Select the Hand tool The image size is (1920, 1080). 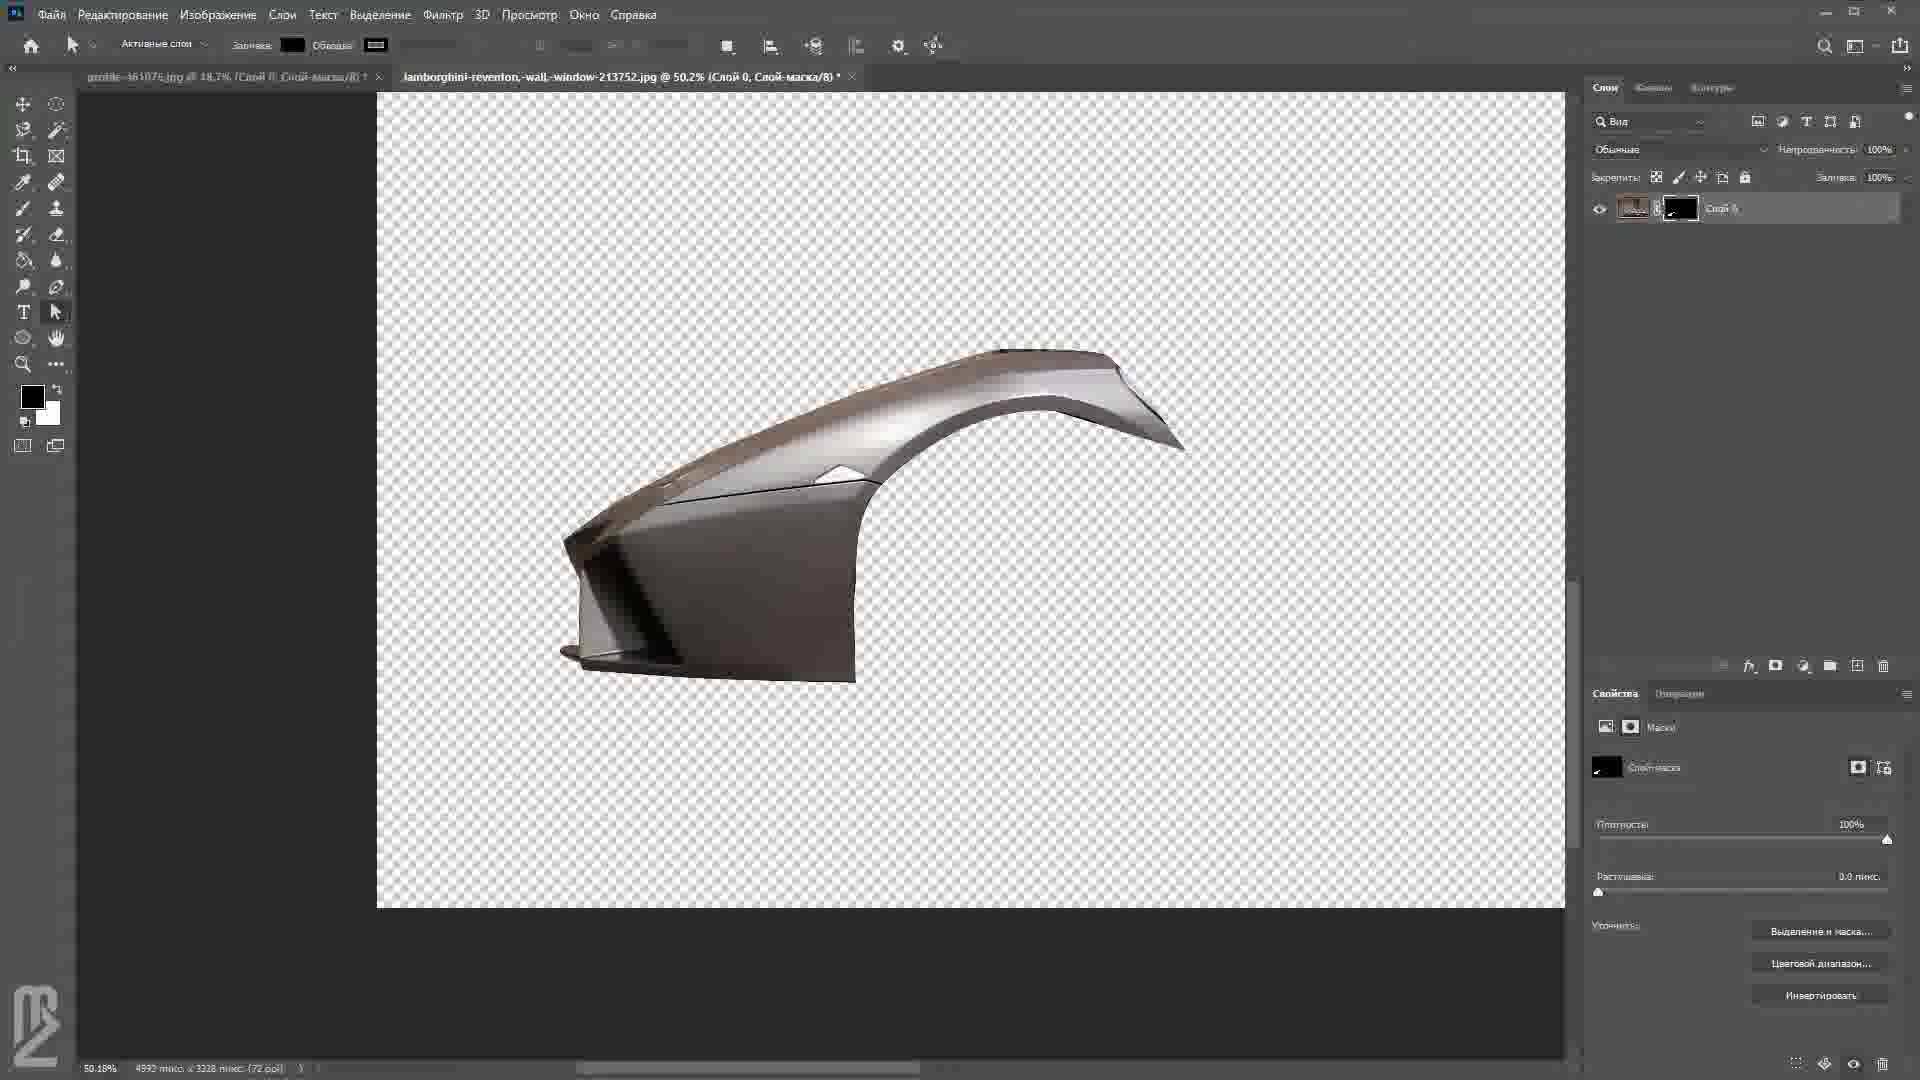pos(56,338)
